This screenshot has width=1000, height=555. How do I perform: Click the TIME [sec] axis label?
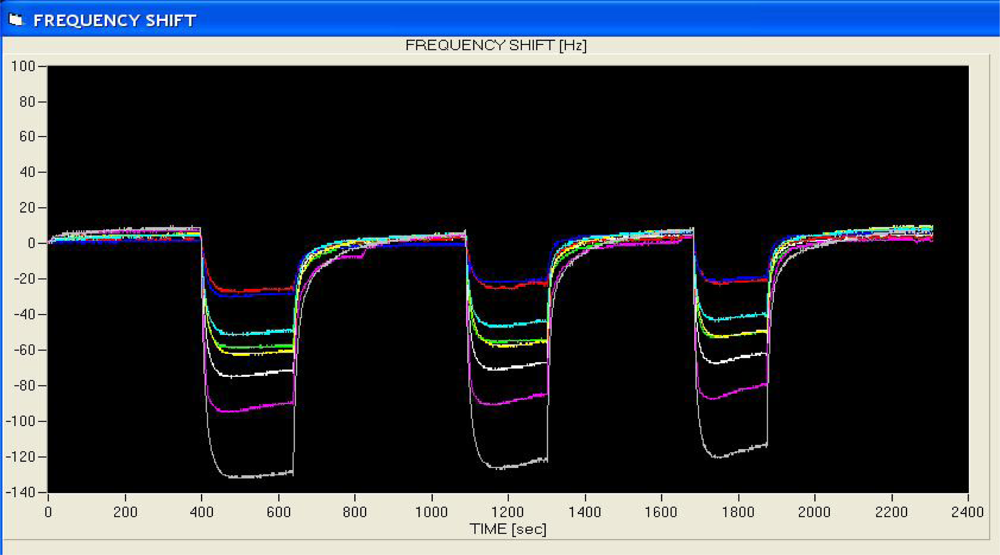coord(508,528)
